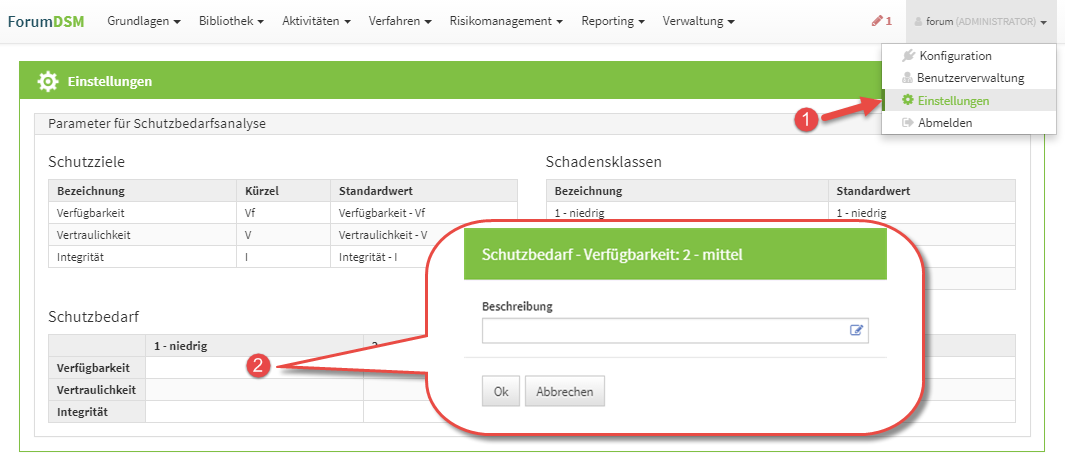Click the Schadensklassen Standardwert column header
The height and width of the screenshot is (461, 1065).
pos(922,191)
